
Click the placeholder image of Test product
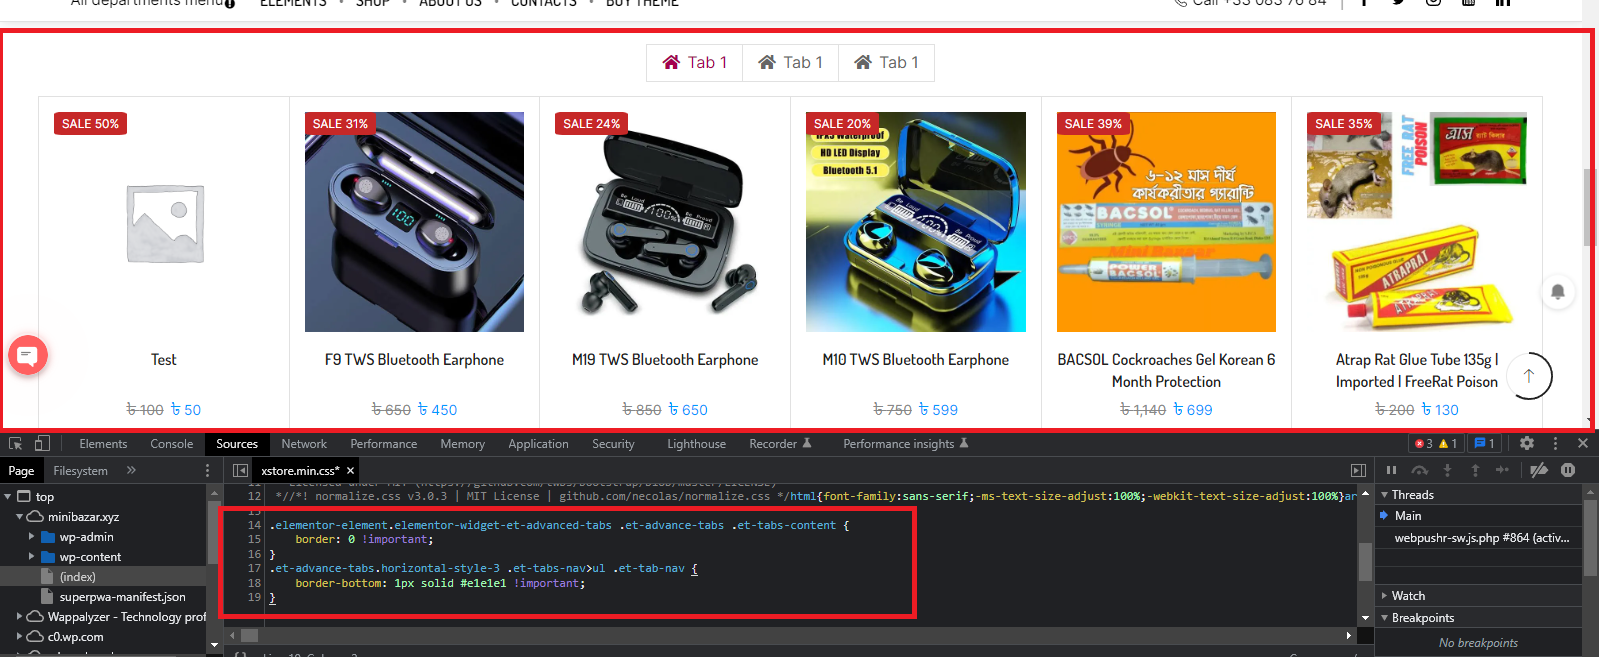tap(165, 223)
